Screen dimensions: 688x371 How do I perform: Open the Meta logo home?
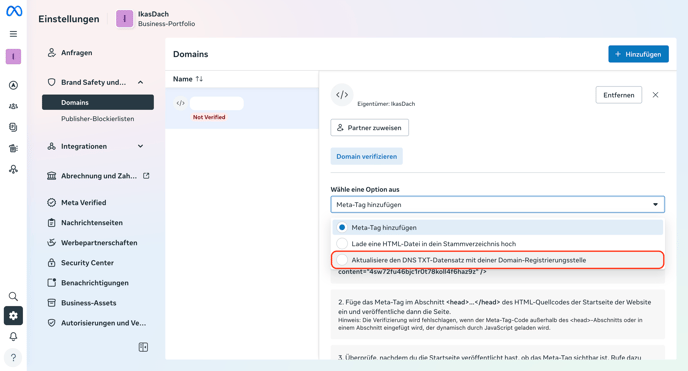(14, 11)
